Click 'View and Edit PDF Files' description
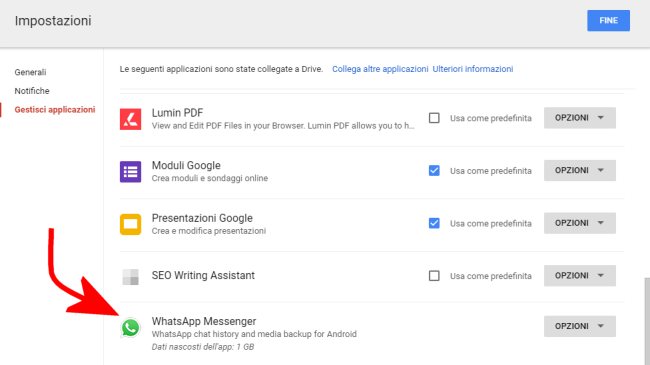The width and height of the screenshot is (650, 365). [283, 126]
